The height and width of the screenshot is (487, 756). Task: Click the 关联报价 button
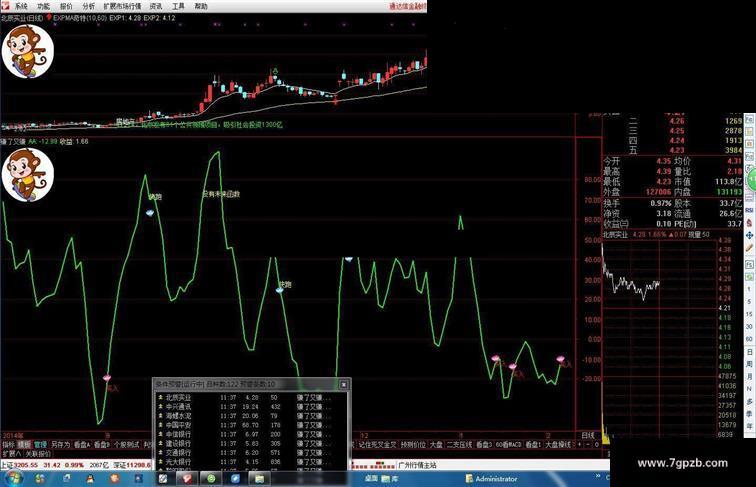point(38,454)
